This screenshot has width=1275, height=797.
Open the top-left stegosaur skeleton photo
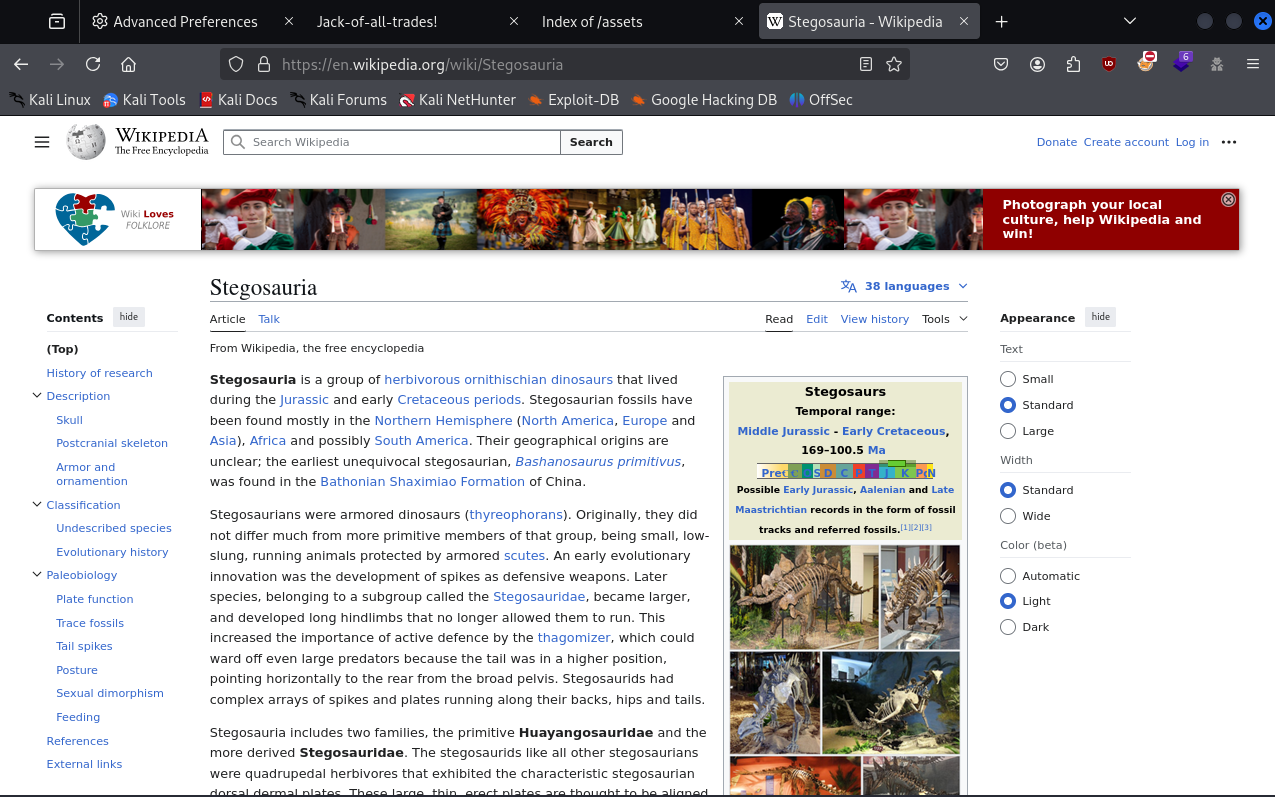coord(804,597)
